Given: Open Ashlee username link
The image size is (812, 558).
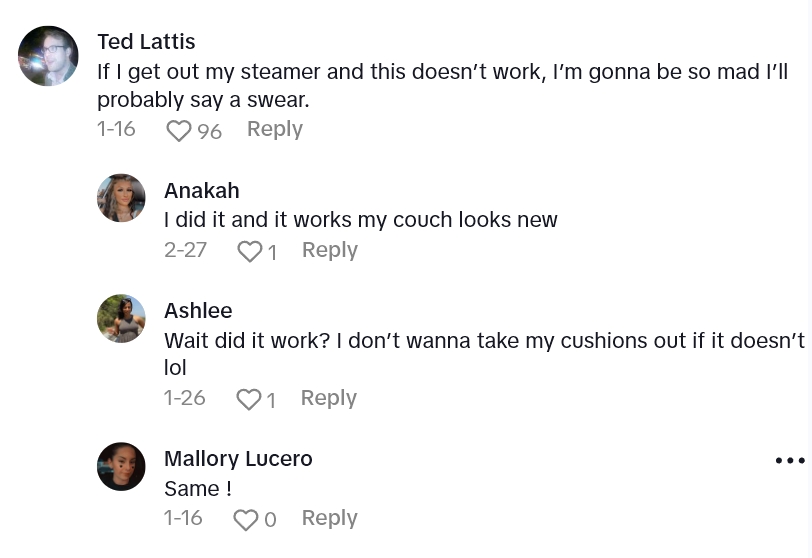Looking at the screenshot, I should 198,311.
